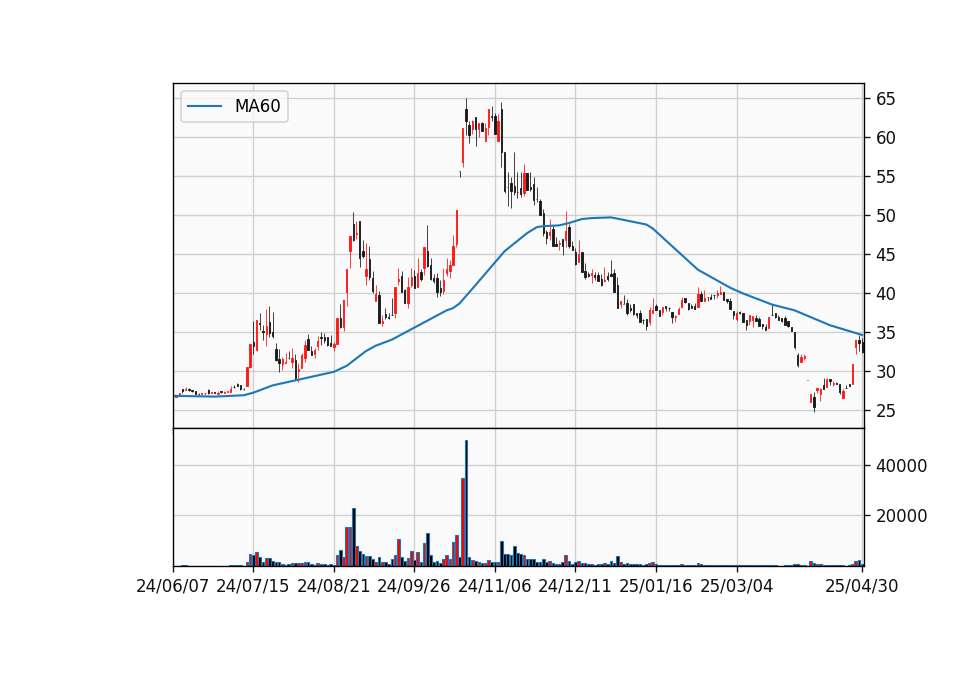
Task: Click the 60 price axis label
Action: click(x=885, y=138)
